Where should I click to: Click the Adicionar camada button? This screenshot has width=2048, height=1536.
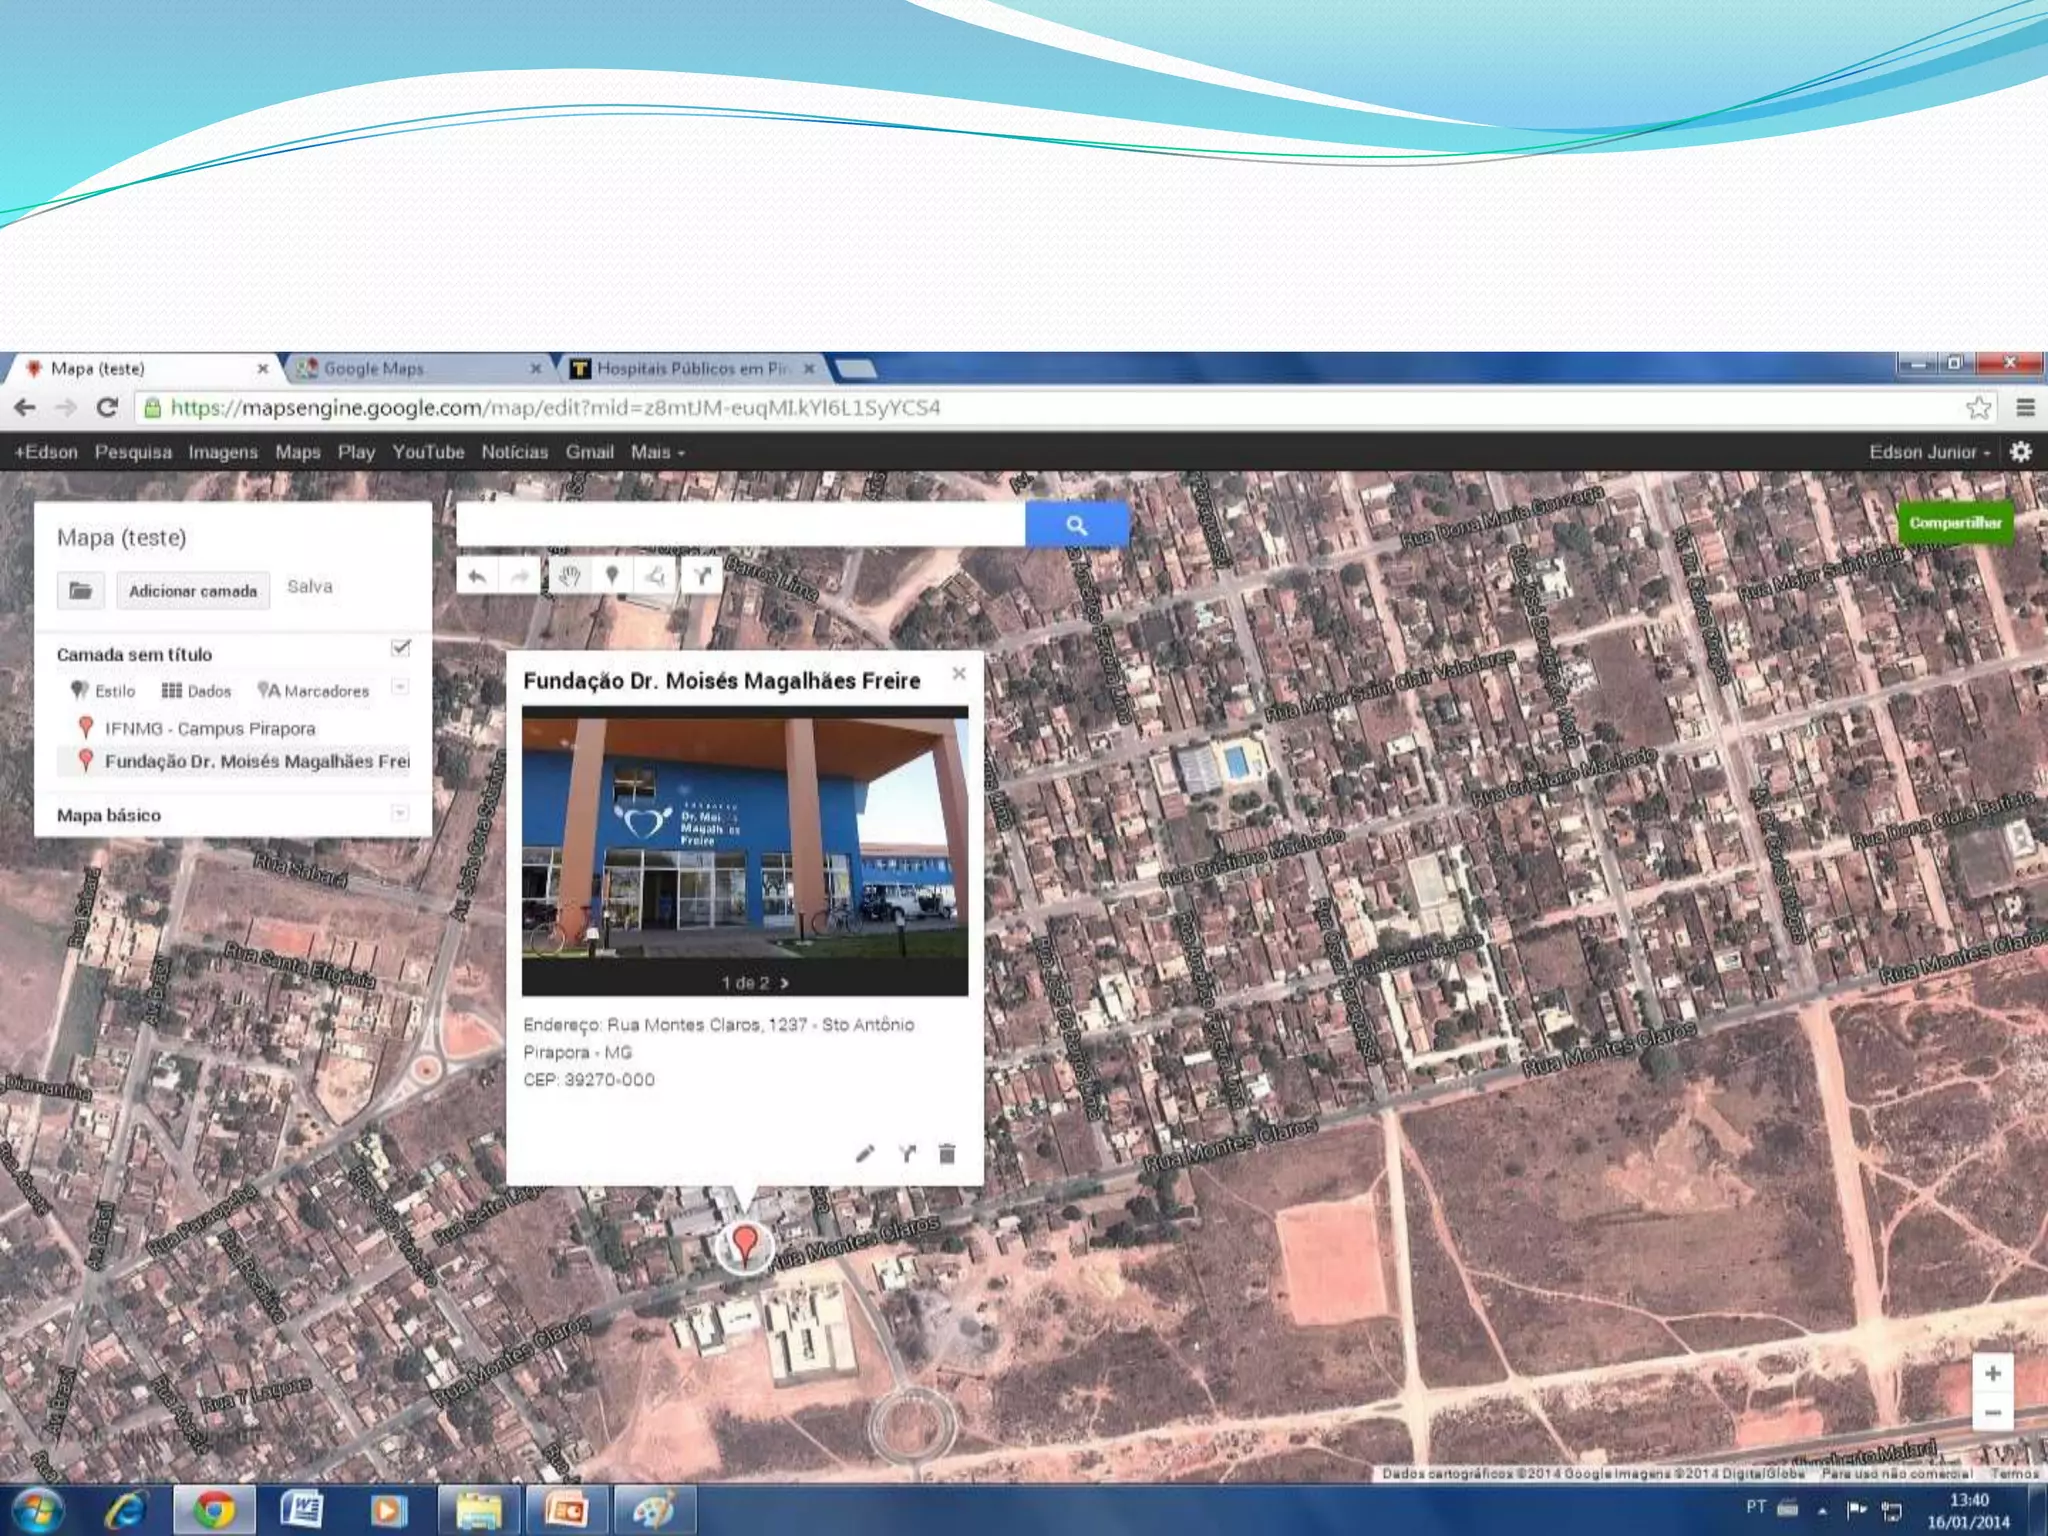[x=193, y=590]
